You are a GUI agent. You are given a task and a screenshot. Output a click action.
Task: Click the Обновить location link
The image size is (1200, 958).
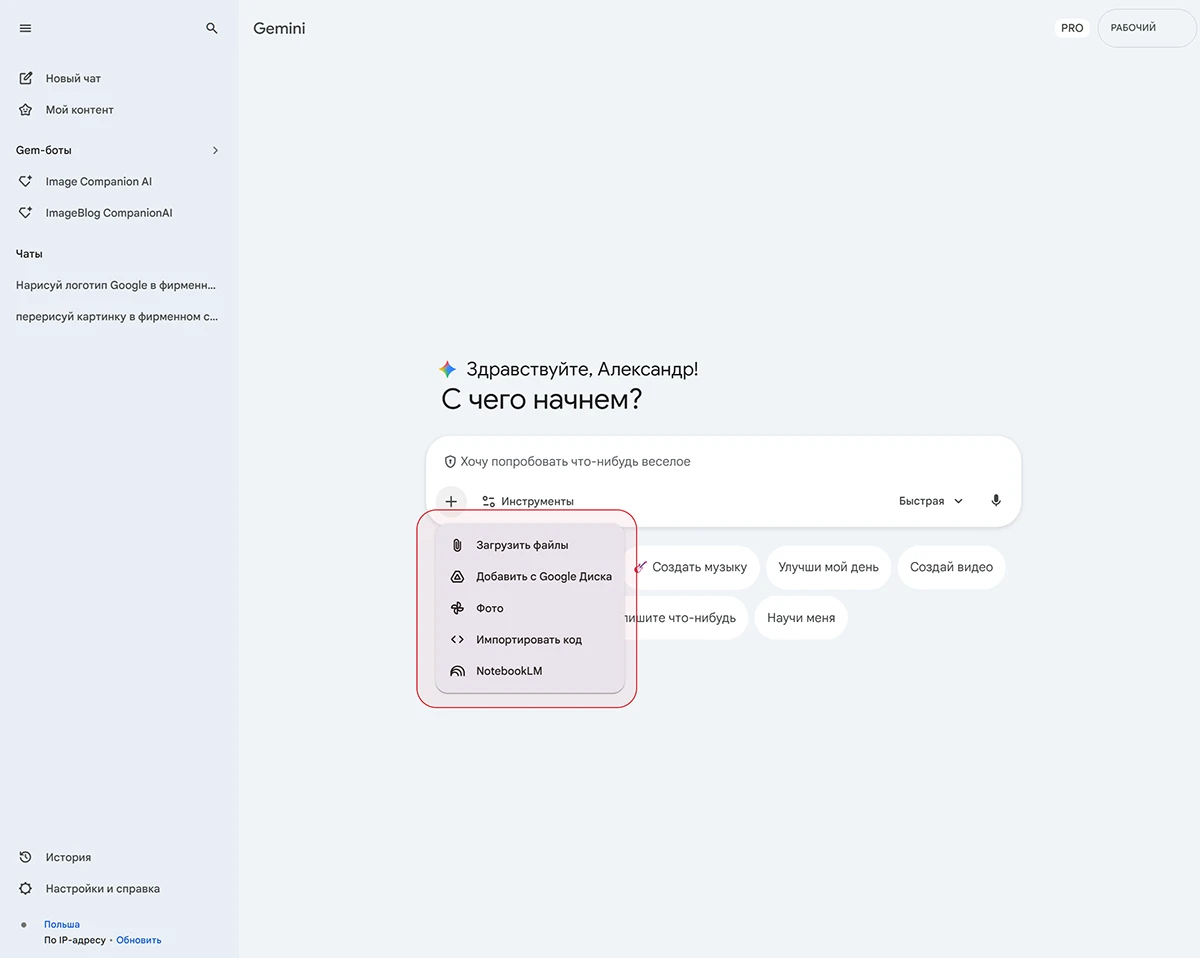(x=139, y=940)
